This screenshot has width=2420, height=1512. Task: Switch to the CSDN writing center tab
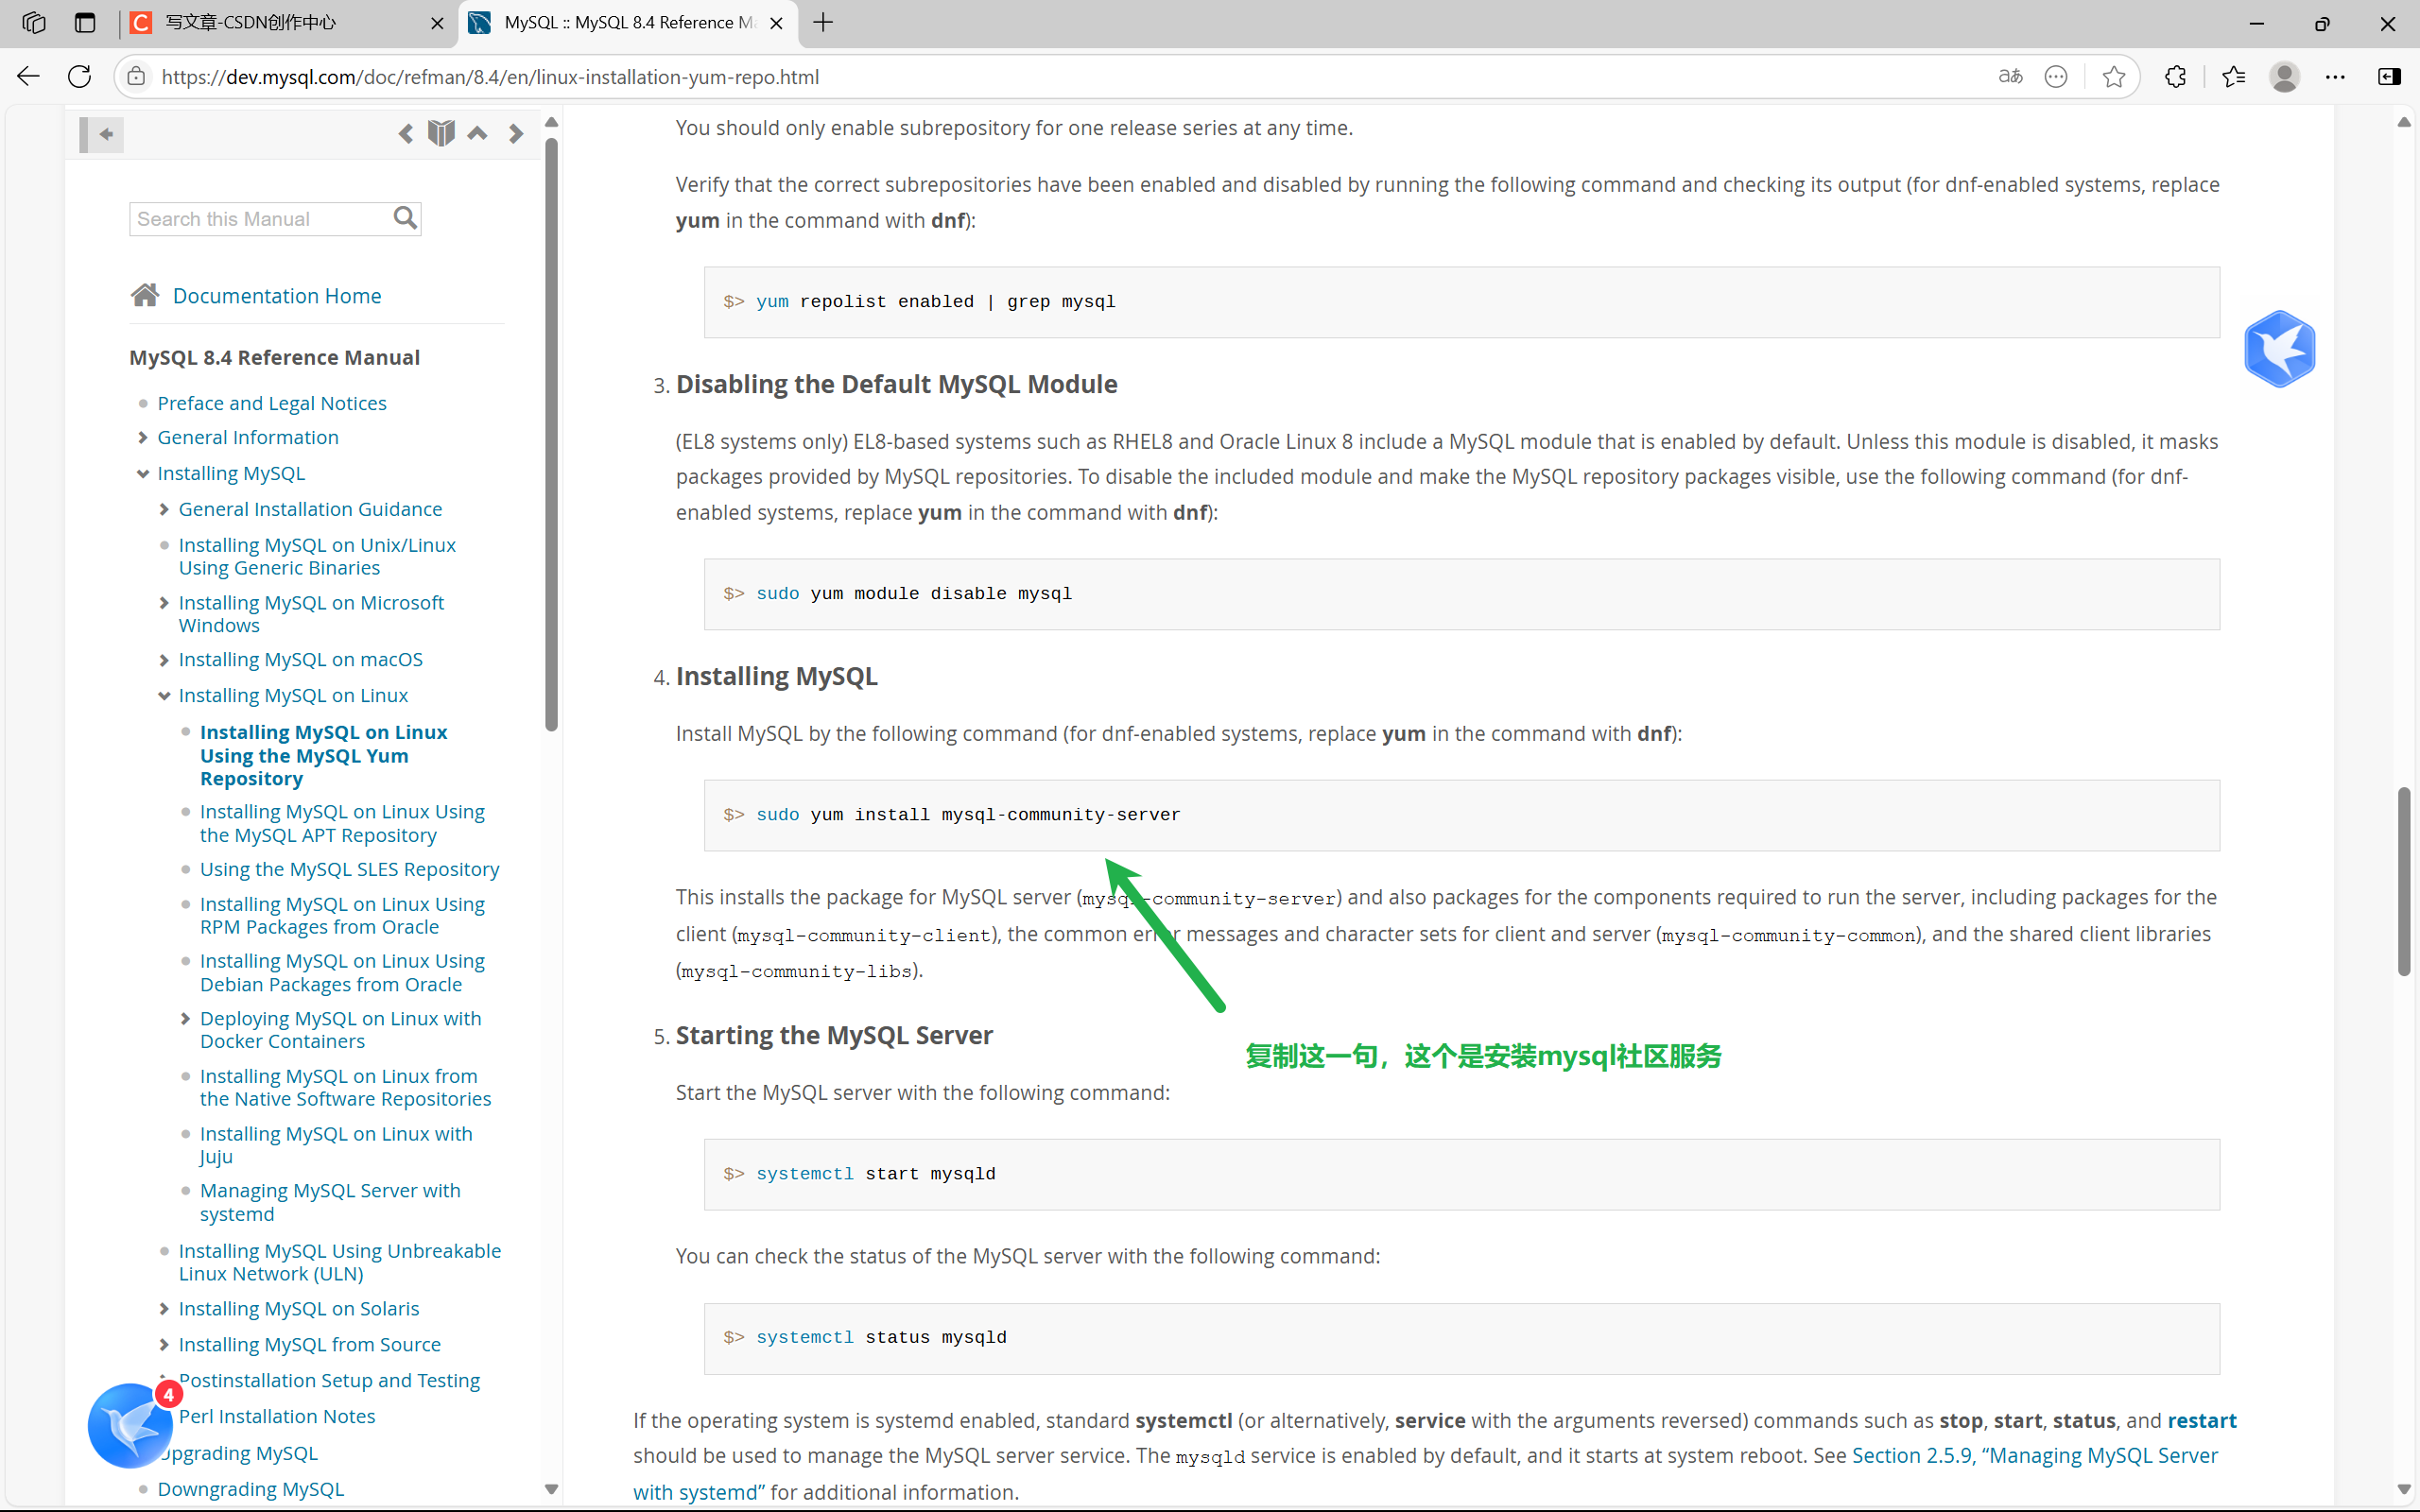(x=250, y=22)
